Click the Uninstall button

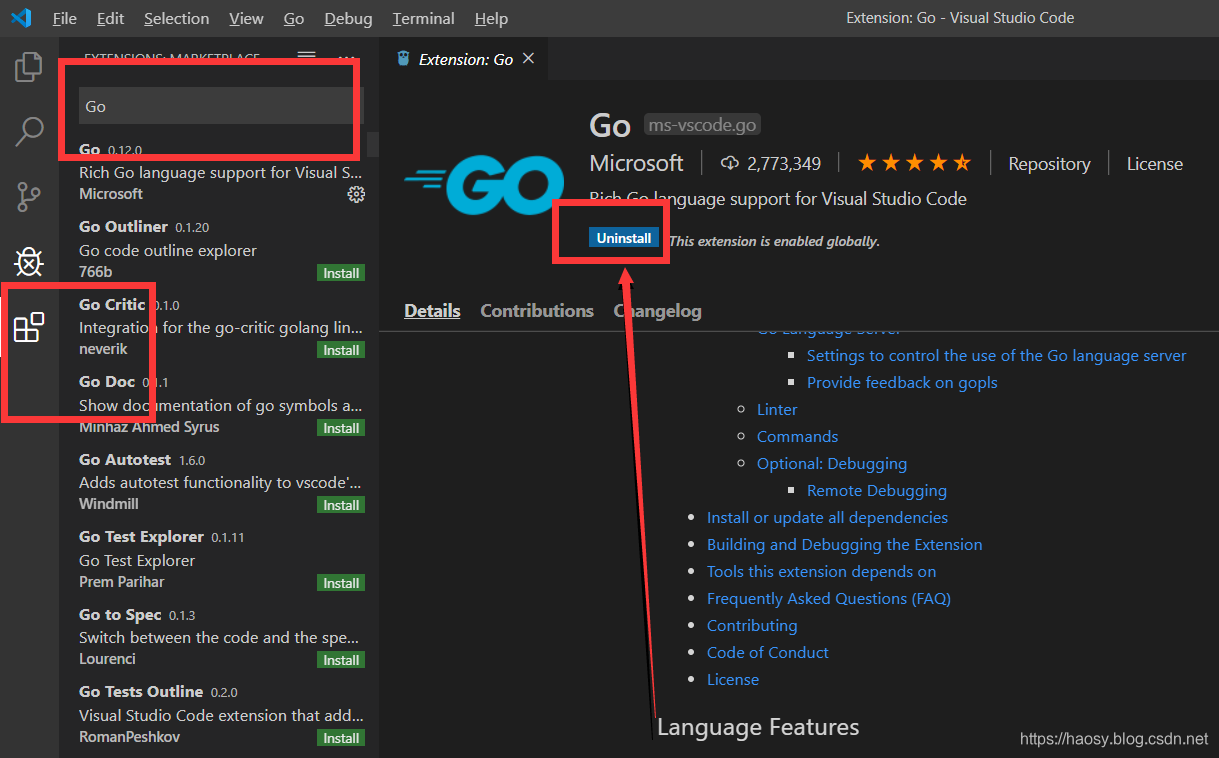pyautogui.click(x=624, y=238)
